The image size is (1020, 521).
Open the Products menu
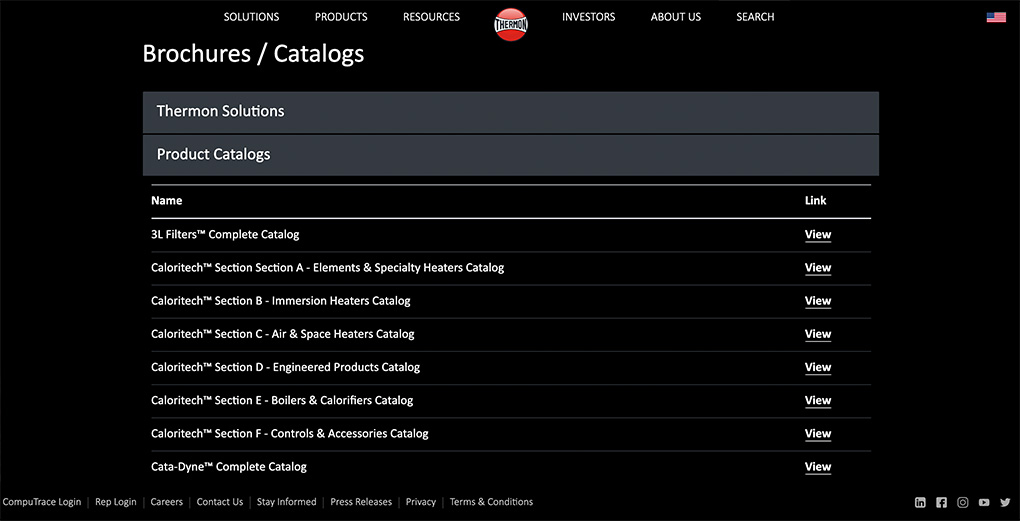pos(341,17)
